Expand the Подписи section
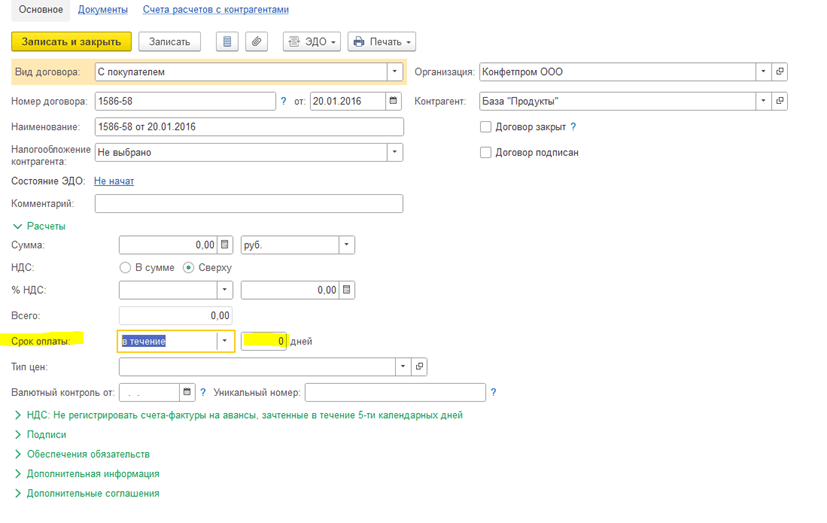The image size is (827, 523). [x=40, y=435]
